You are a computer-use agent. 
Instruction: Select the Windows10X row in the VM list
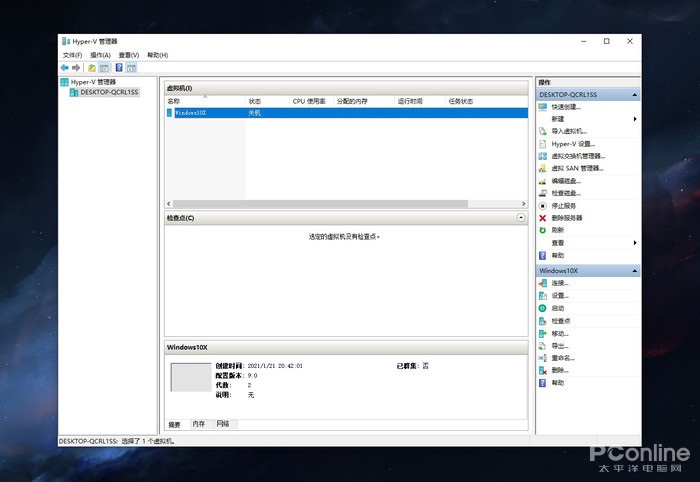(x=346, y=113)
